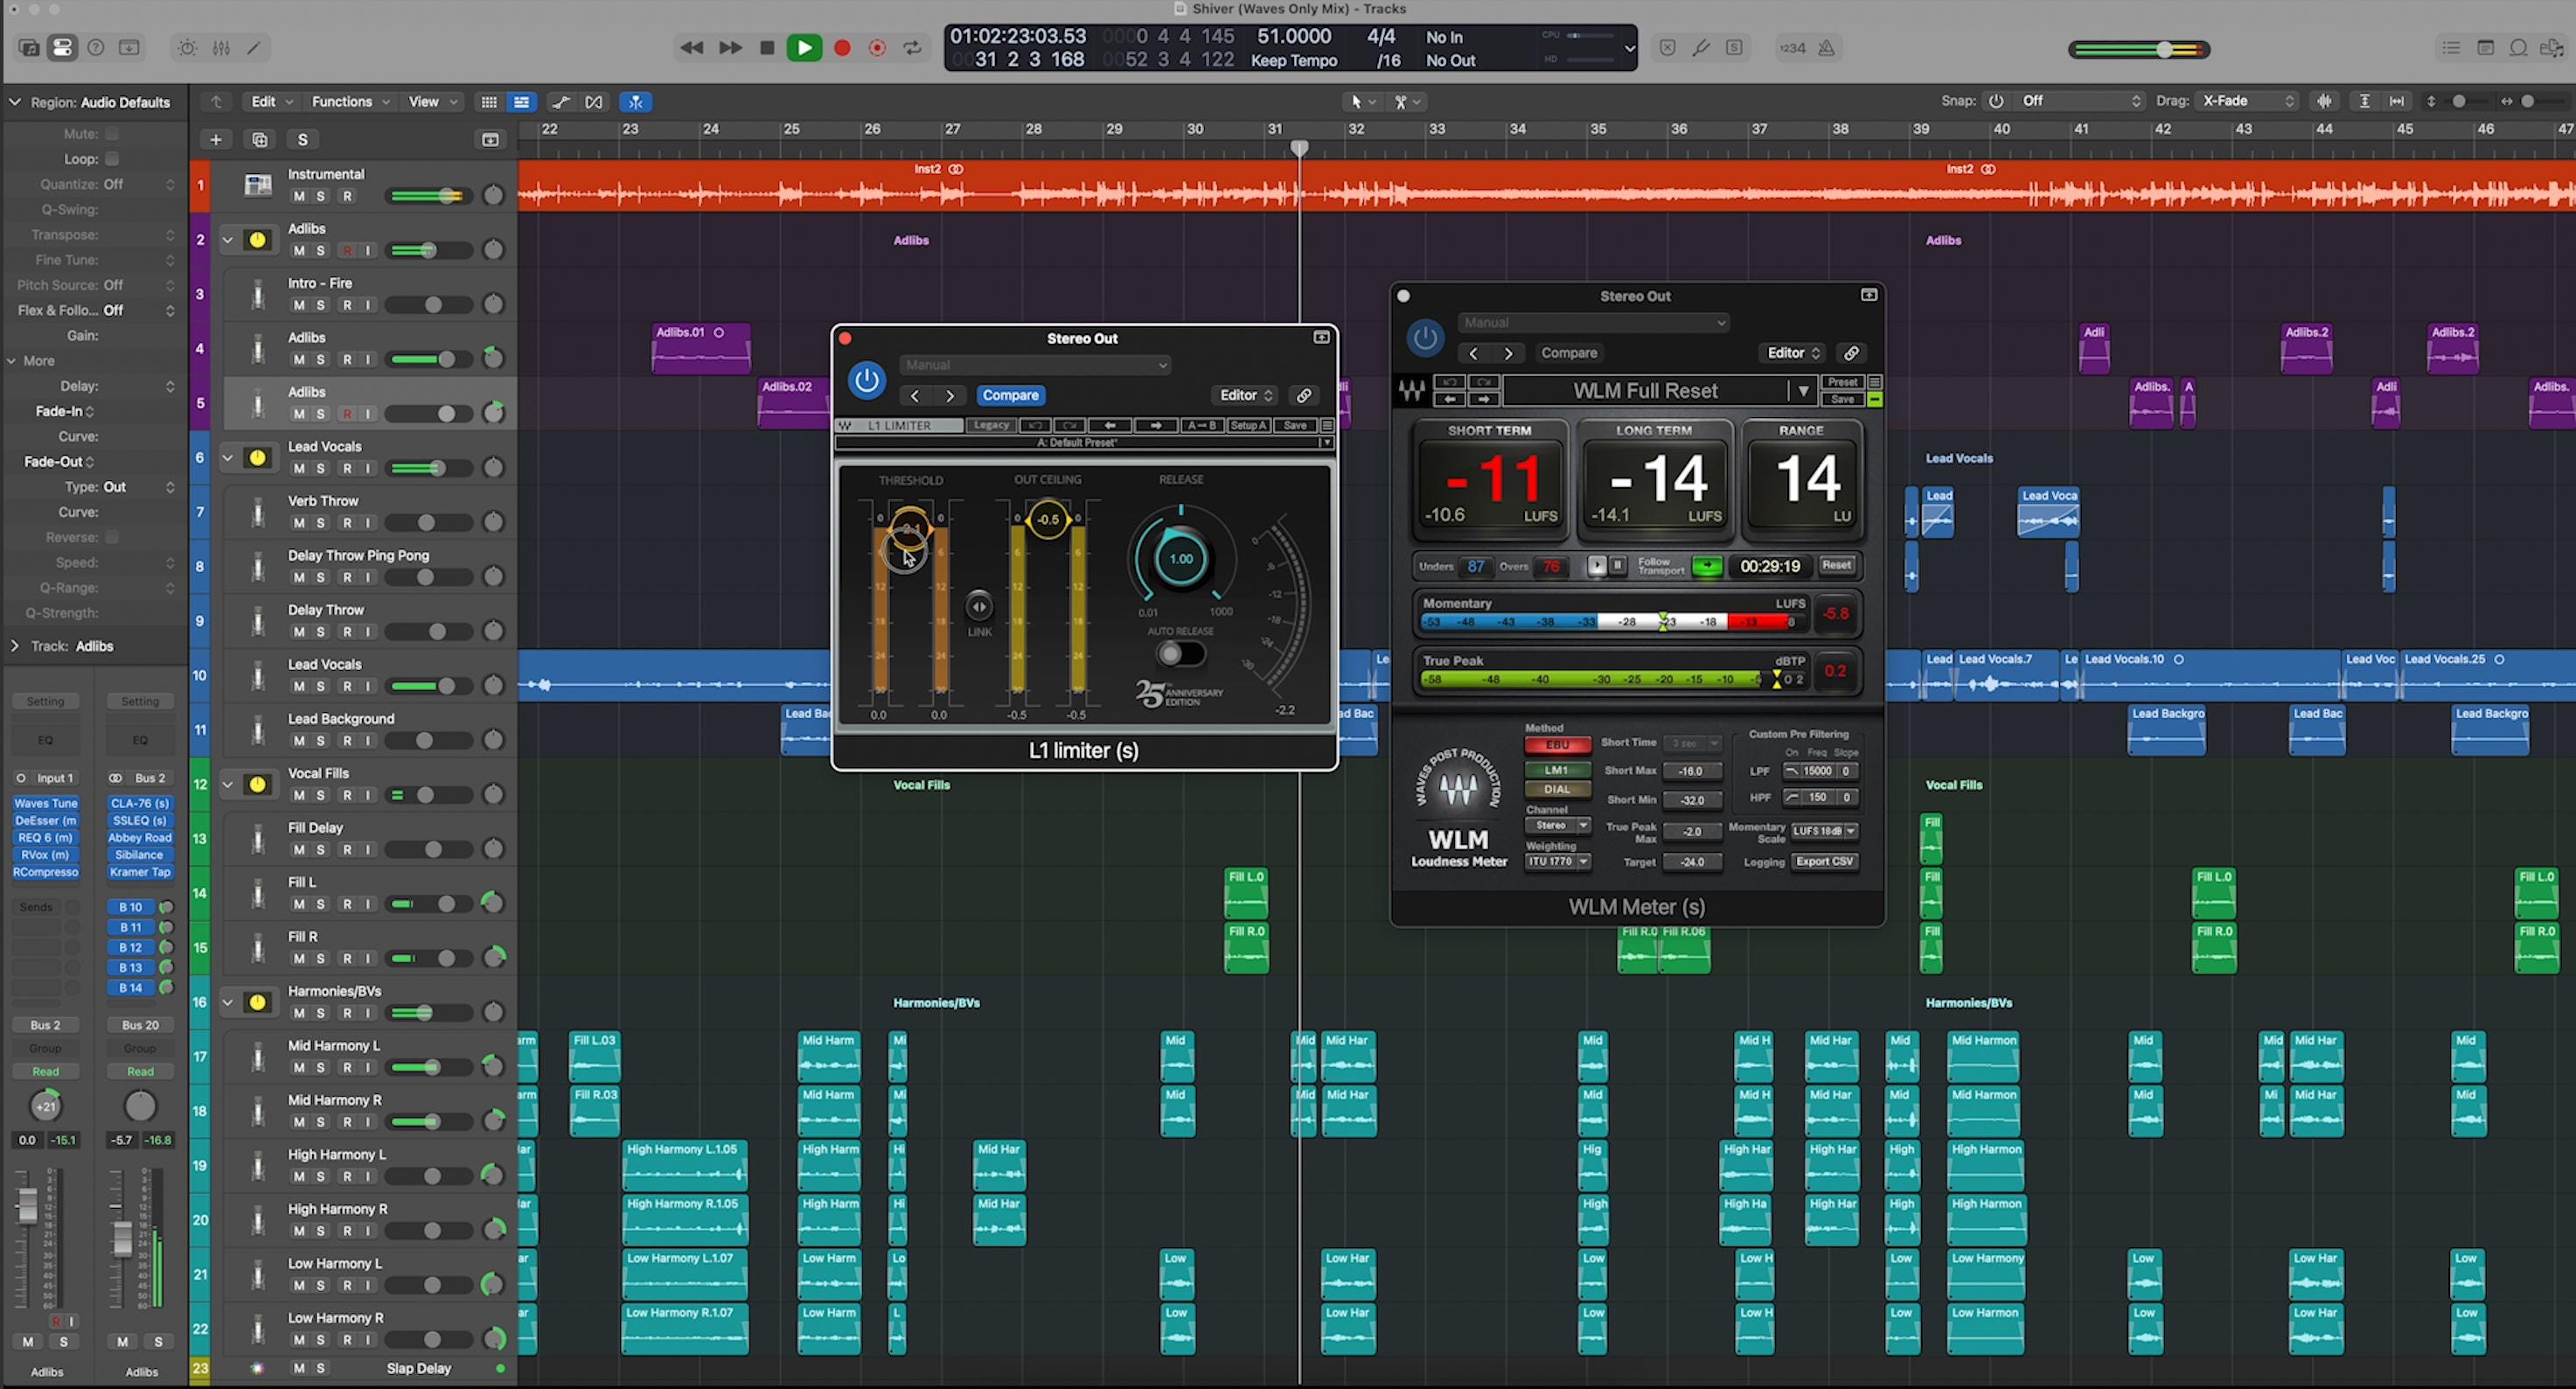Stop playback with the Stop button
Screen dimensions: 2576x1389
click(767, 48)
